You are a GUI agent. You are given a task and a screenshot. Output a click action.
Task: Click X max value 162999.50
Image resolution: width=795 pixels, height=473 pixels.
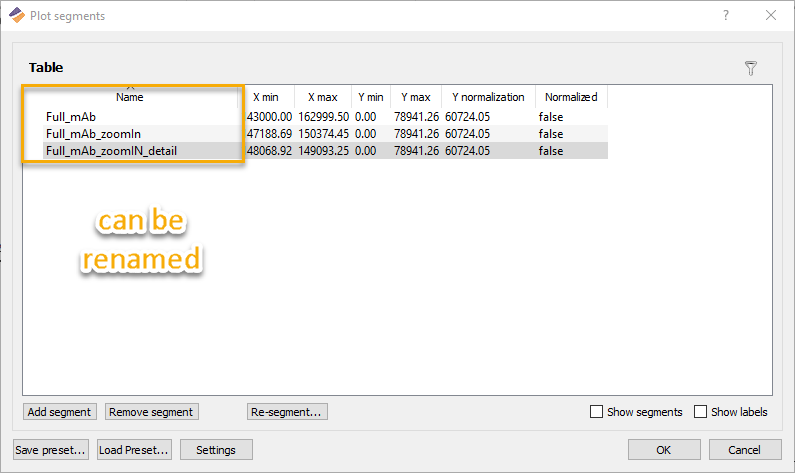323,117
